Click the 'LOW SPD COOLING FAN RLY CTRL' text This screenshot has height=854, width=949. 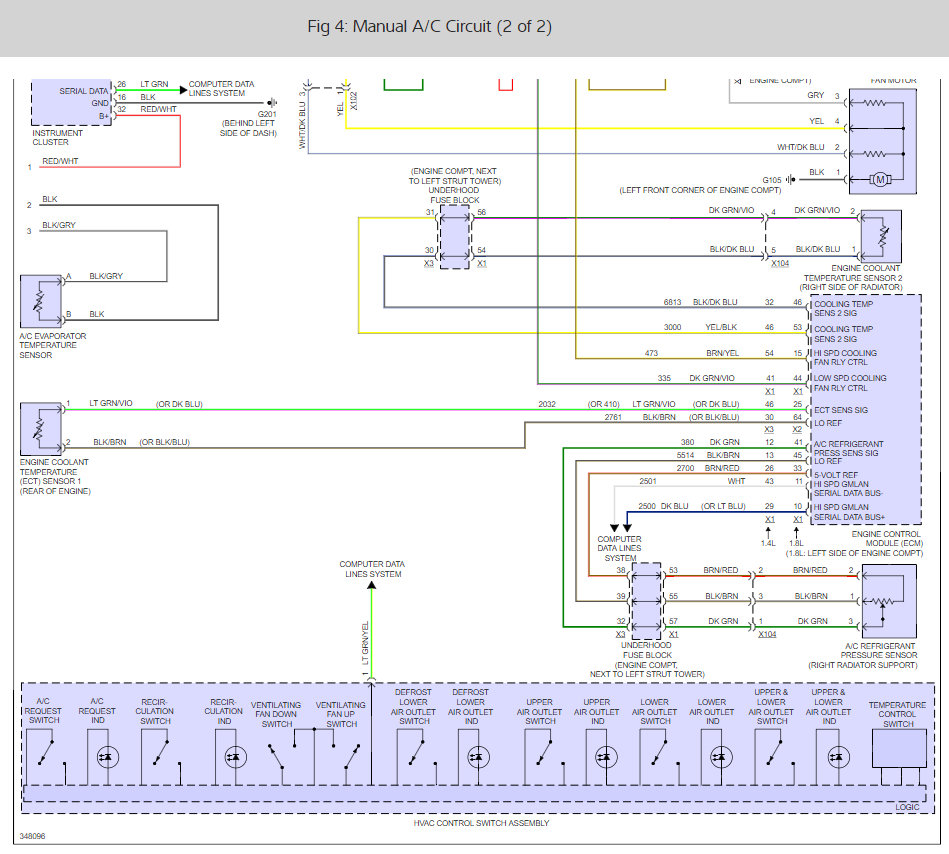(x=850, y=383)
